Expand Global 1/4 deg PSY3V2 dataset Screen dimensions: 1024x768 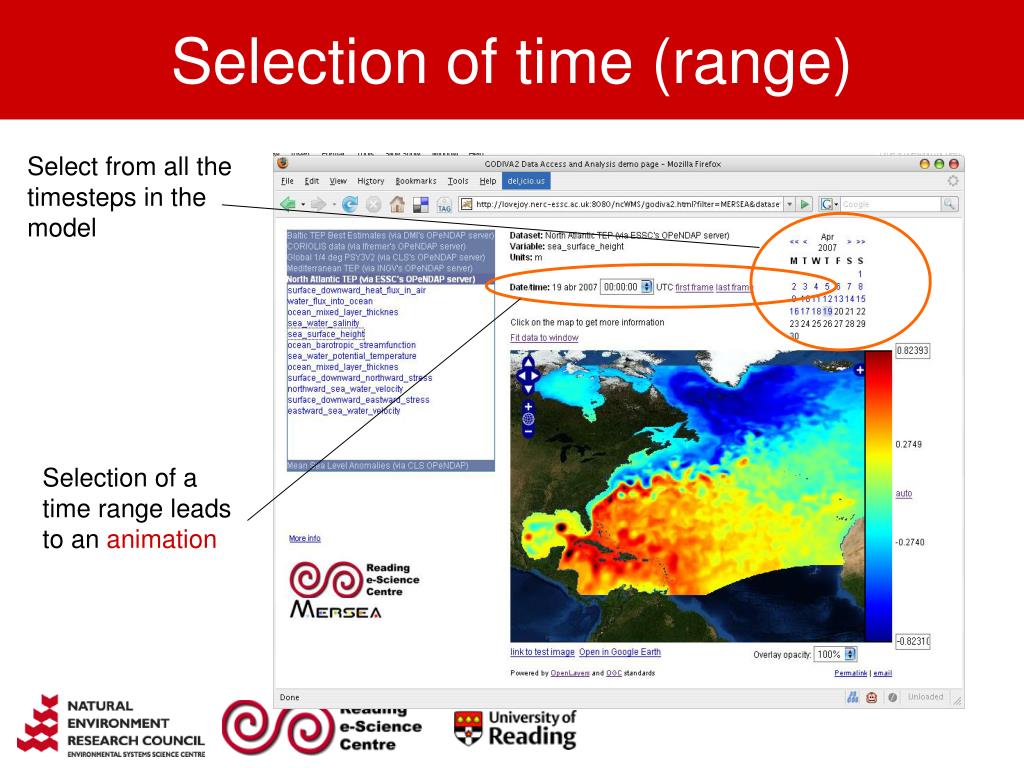click(391, 257)
